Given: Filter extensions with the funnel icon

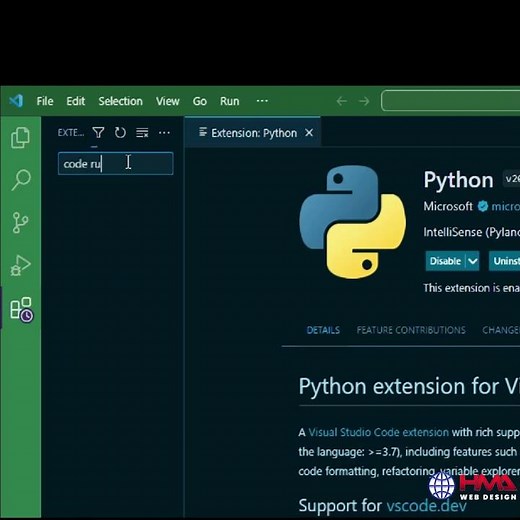Looking at the screenshot, I should [98, 133].
